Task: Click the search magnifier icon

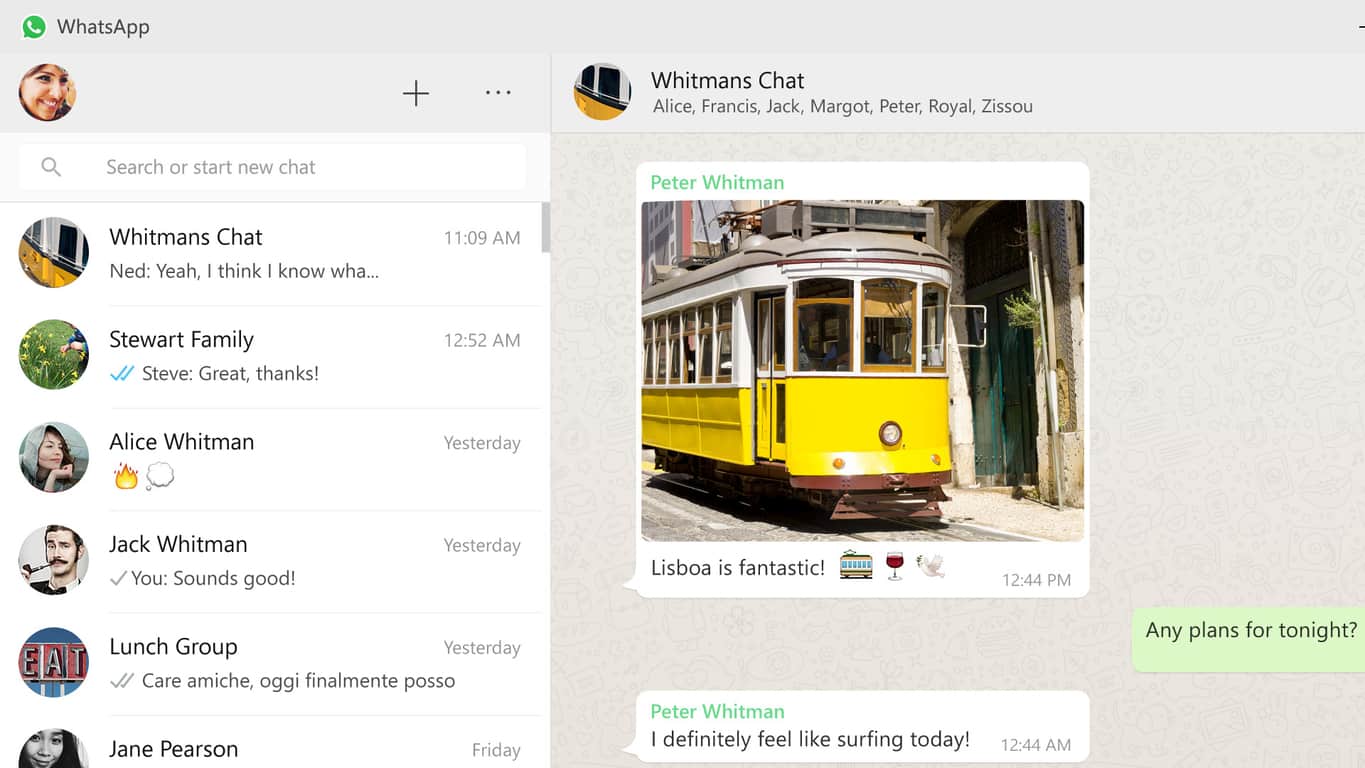Action: tap(51, 166)
